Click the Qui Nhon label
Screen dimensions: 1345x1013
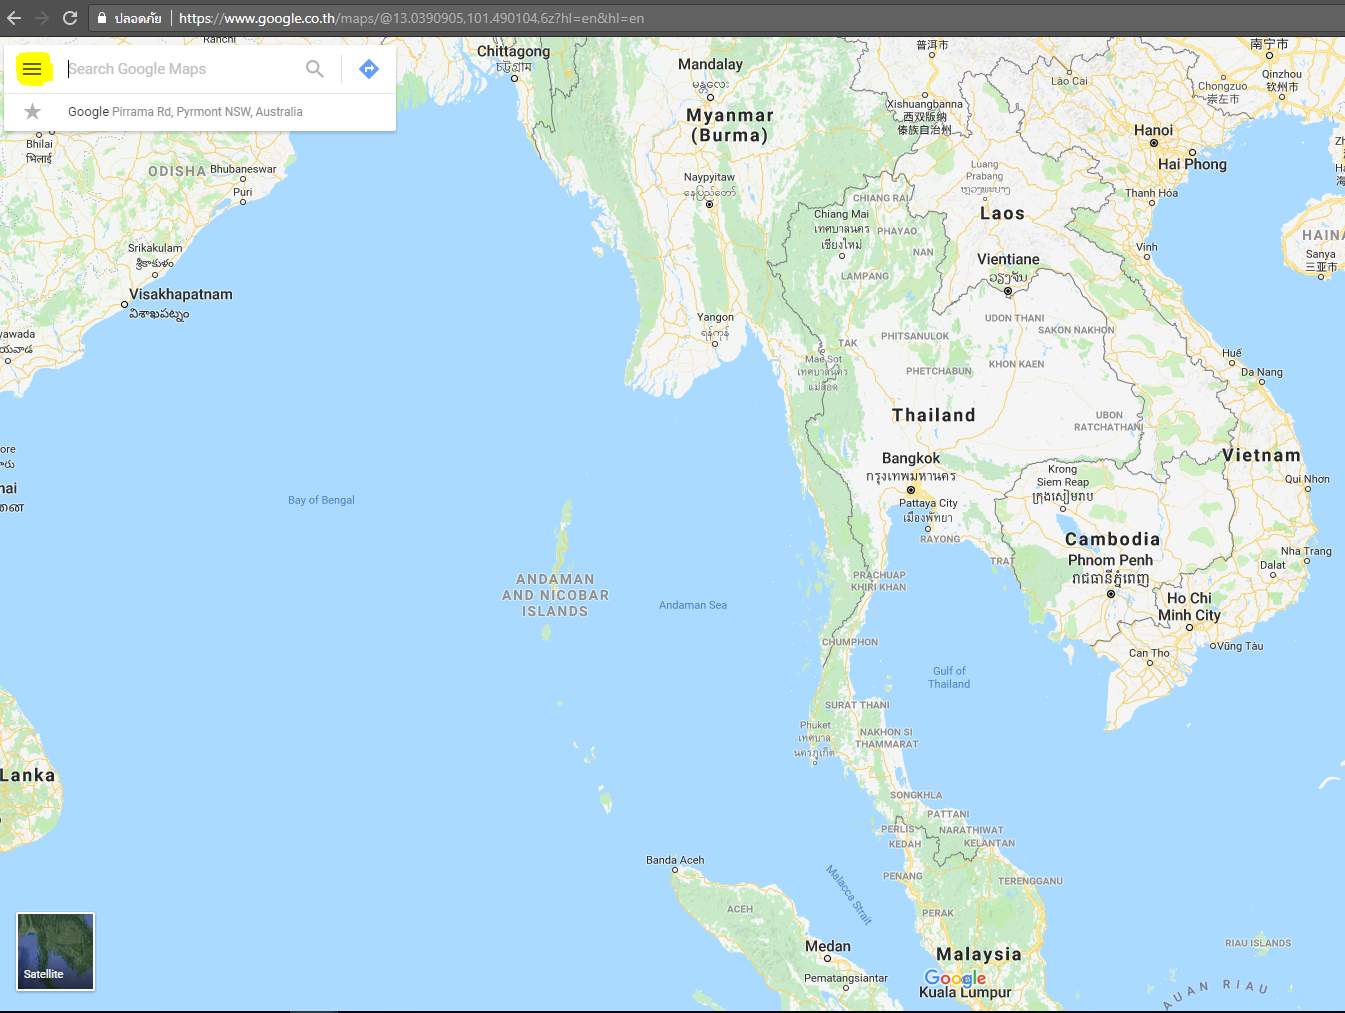tap(1307, 479)
